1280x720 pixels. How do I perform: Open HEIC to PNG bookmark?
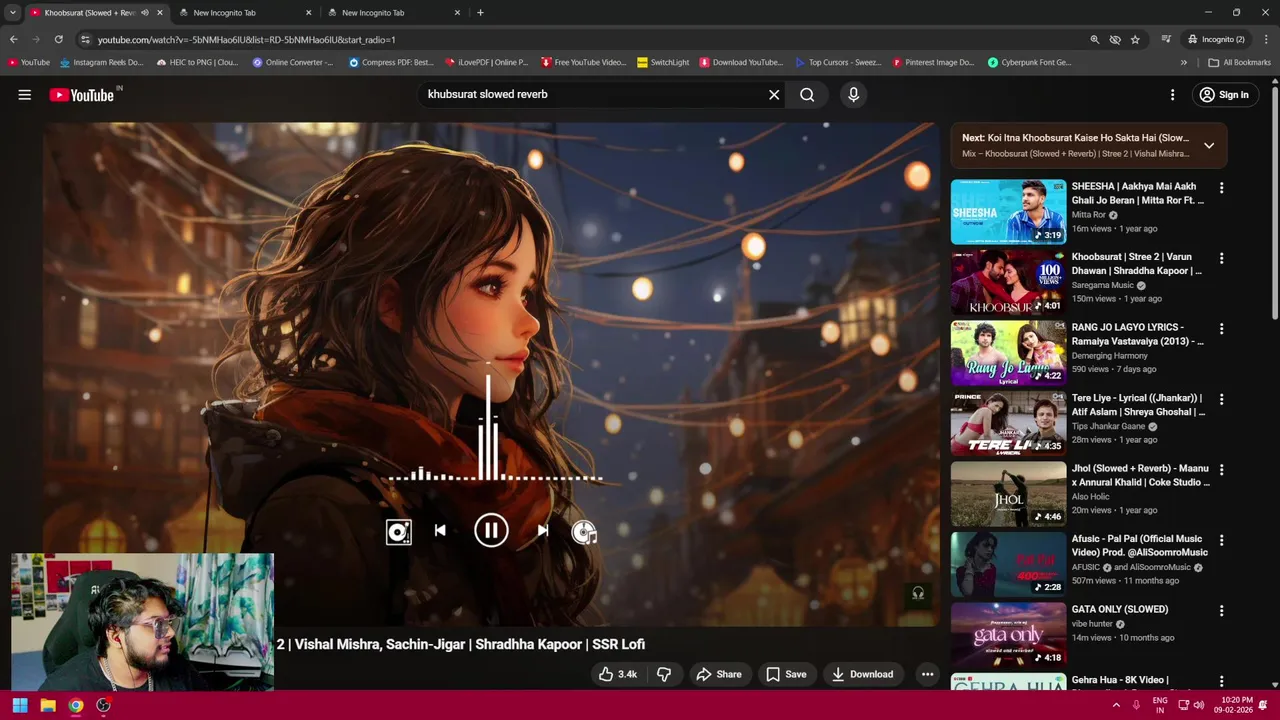pos(197,62)
